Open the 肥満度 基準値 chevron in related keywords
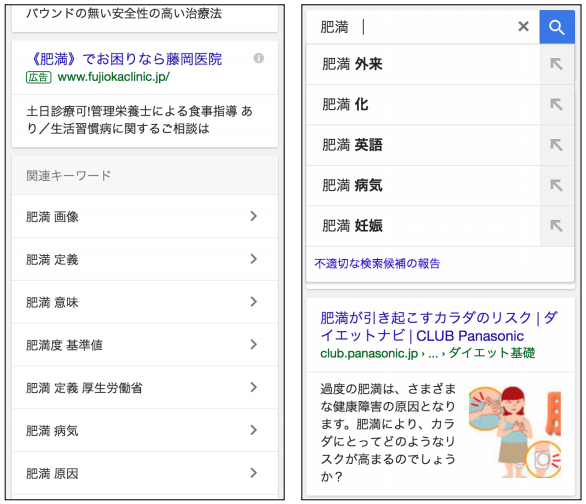 click(254, 344)
